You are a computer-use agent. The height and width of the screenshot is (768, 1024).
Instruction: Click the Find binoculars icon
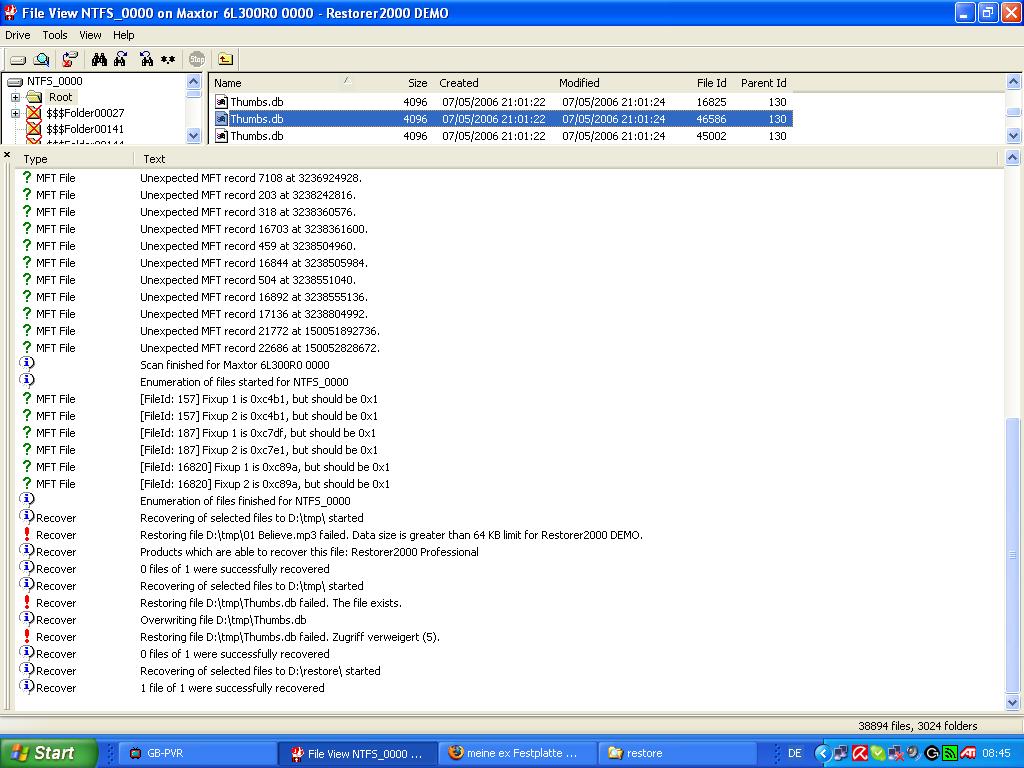[x=99, y=59]
